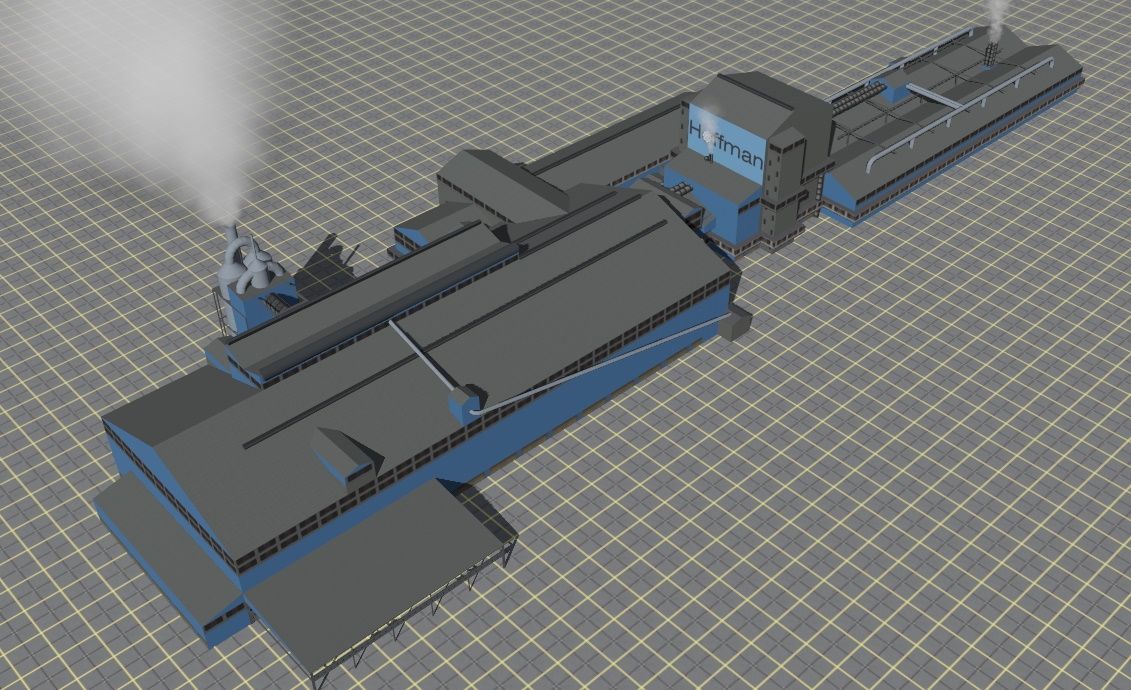
Task: Click the diagonal pipe crossing the central roof
Action: pos(425,355)
